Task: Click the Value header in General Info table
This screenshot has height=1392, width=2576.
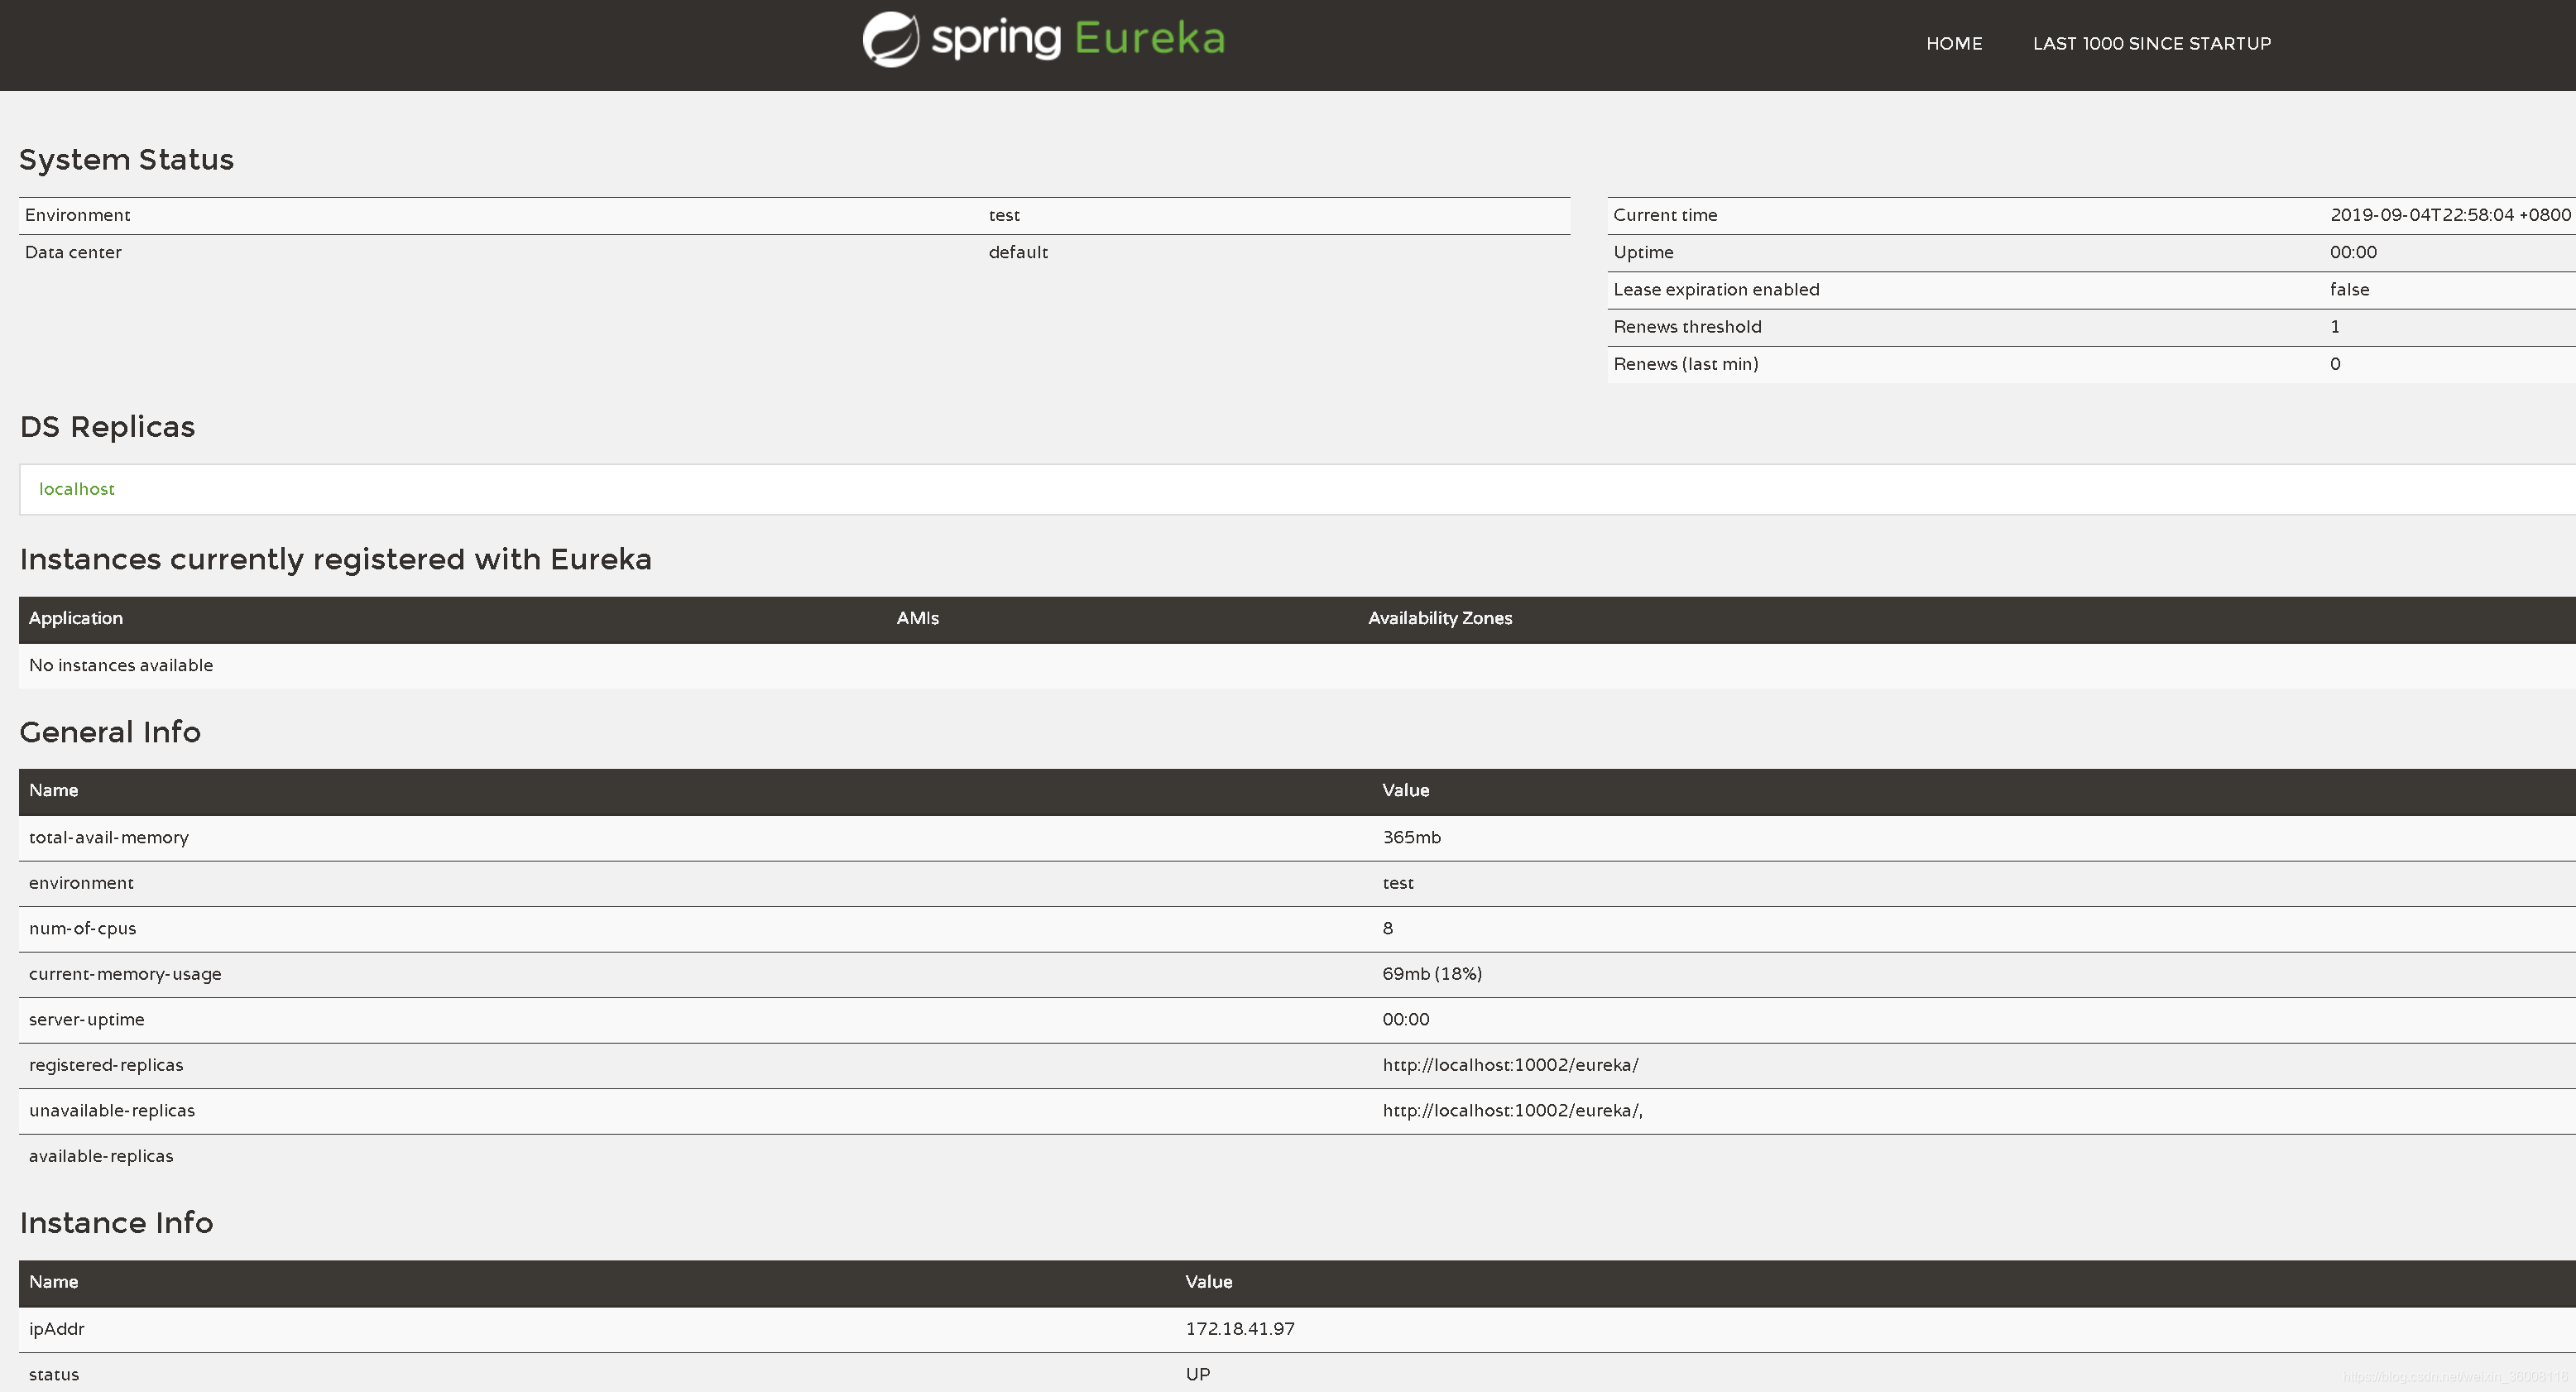Action: 1406,790
